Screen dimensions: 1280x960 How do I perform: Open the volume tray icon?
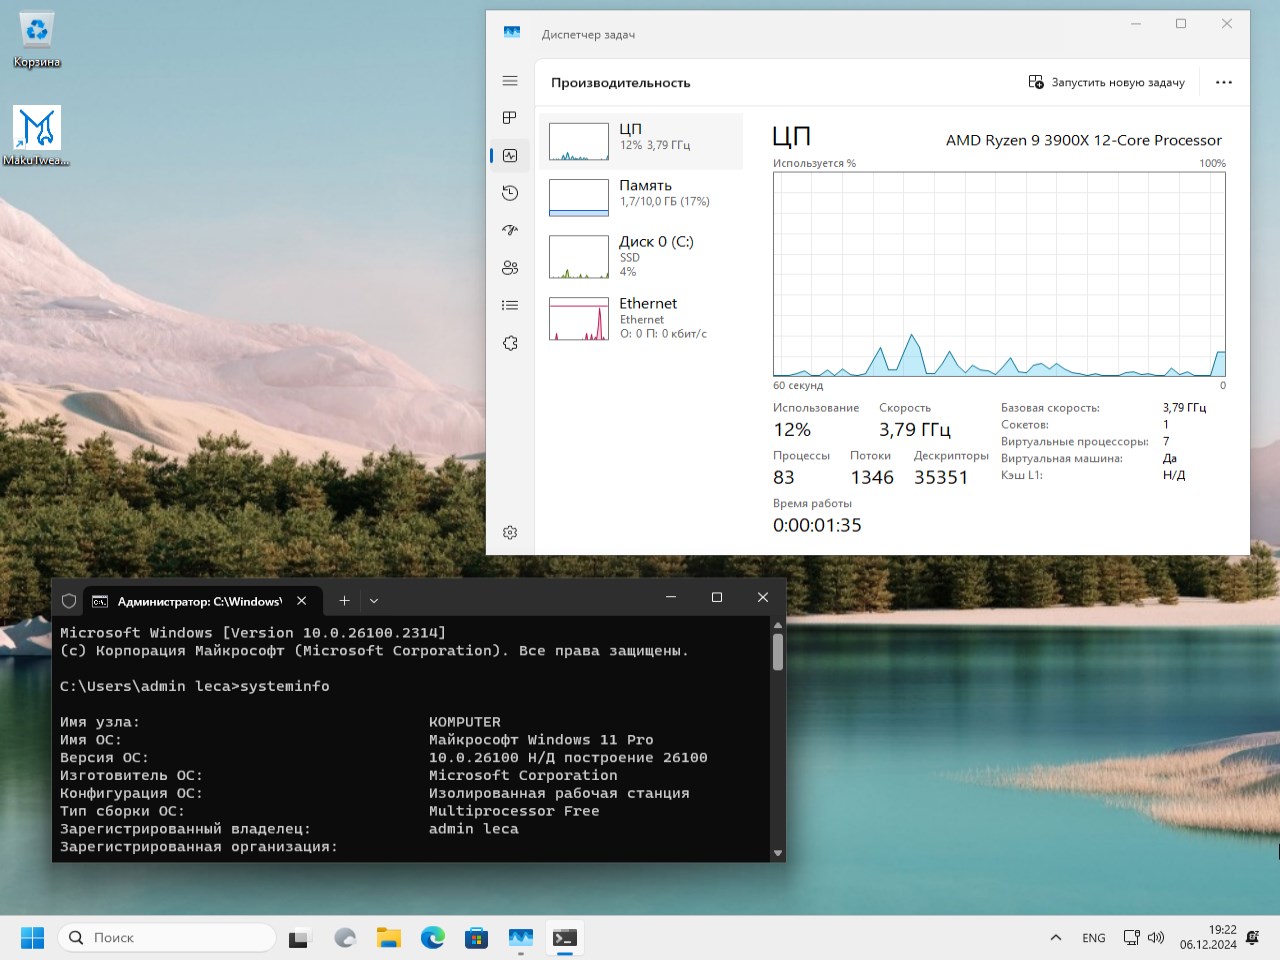[1156, 938]
